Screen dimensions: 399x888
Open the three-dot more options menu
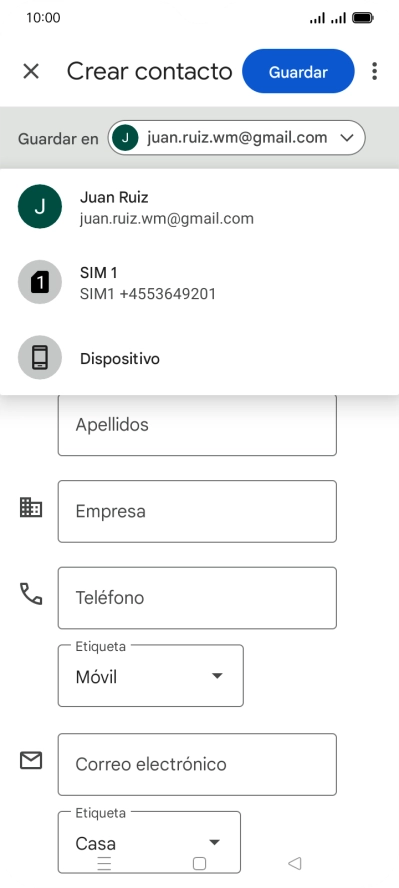click(374, 71)
